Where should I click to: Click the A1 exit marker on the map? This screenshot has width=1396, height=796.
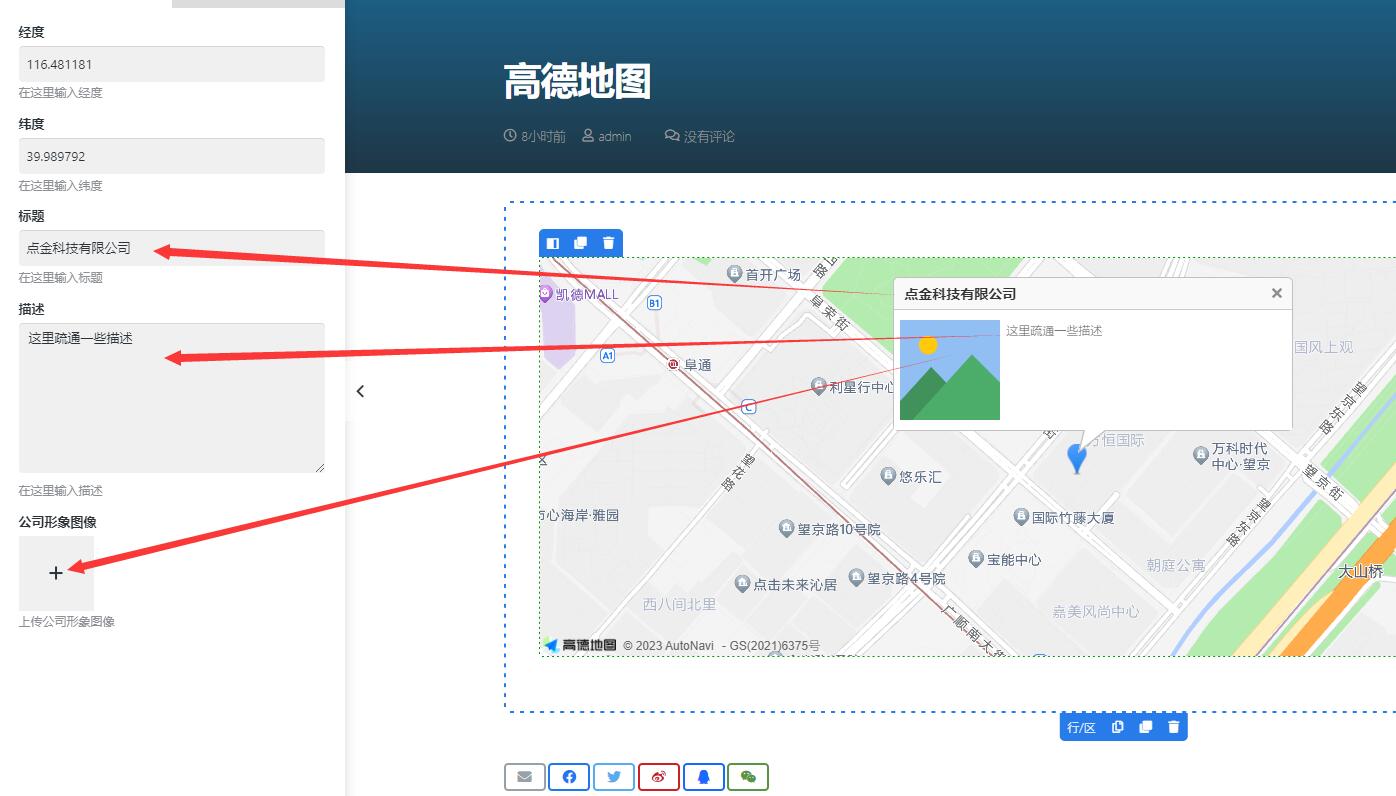(x=607, y=355)
